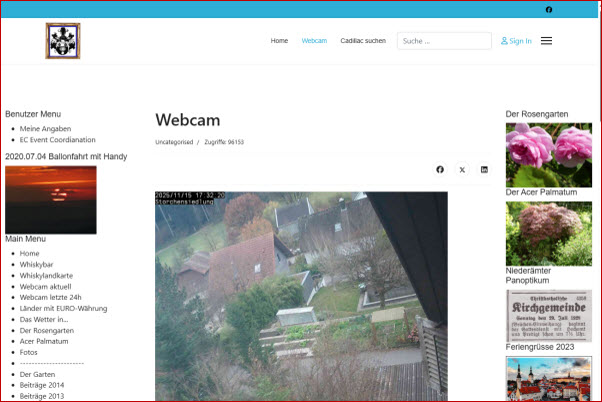This screenshot has width=602, height=402.
Task: Click the Kirchgemeinde newspaper image
Action: point(548,316)
